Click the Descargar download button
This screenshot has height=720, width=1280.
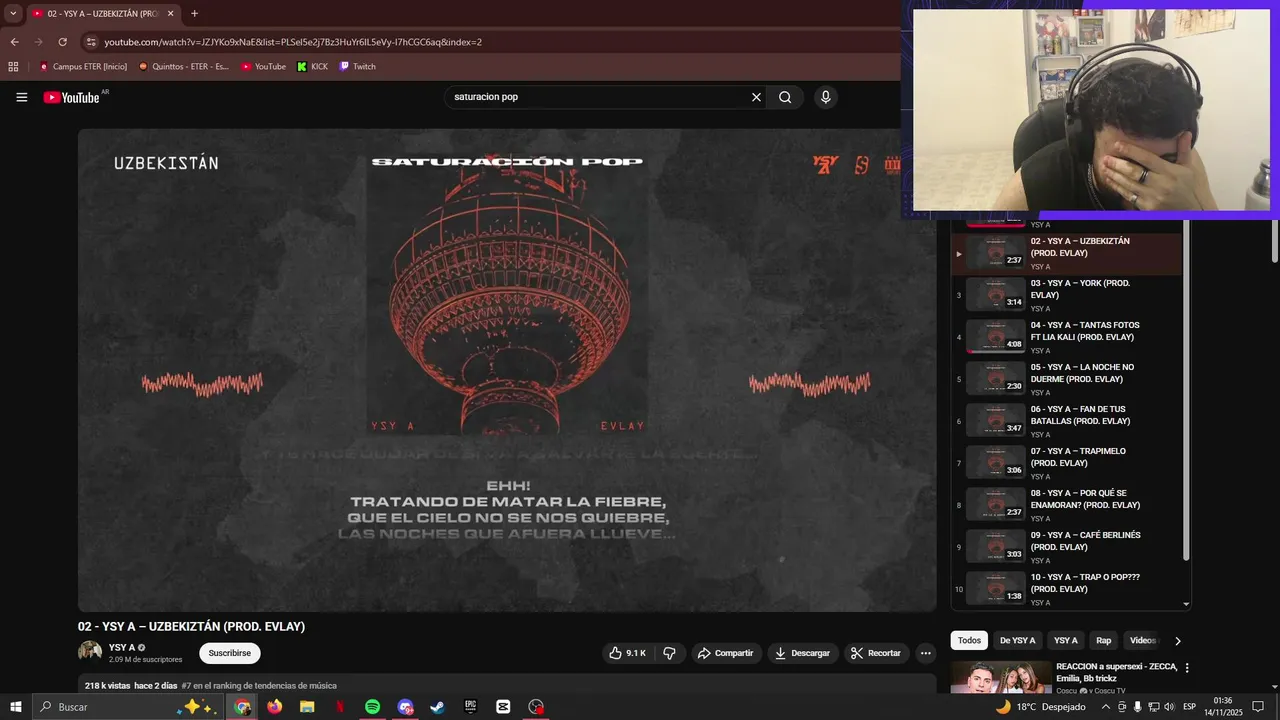click(803, 653)
